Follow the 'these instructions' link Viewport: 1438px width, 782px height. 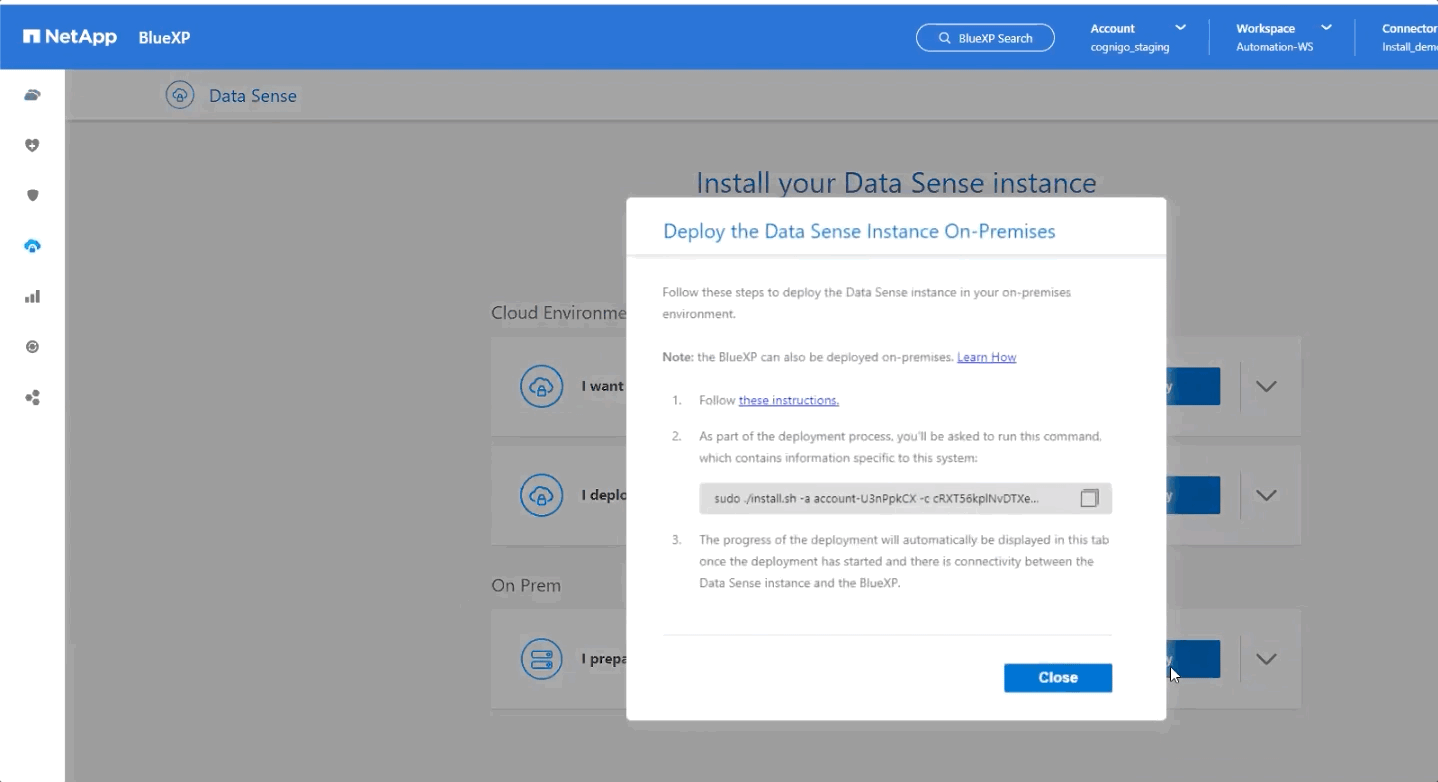[x=788, y=400]
